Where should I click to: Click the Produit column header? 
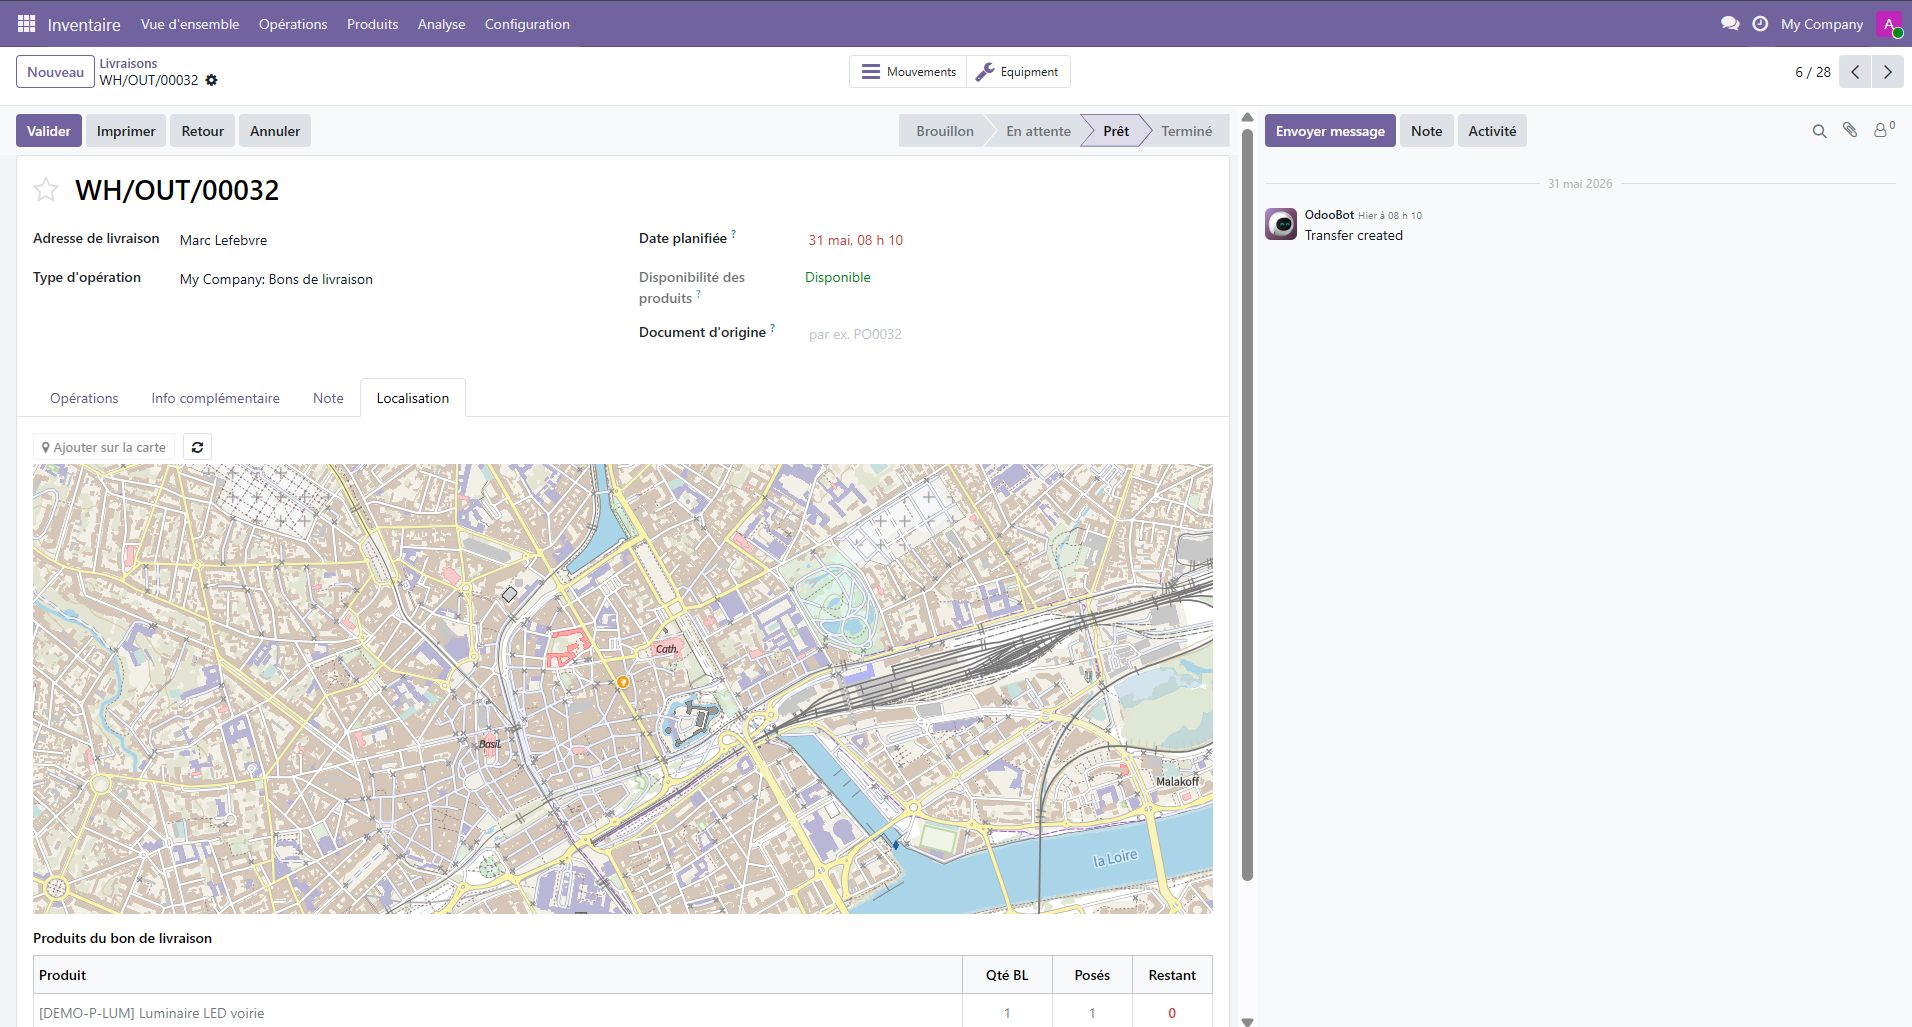[497, 975]
